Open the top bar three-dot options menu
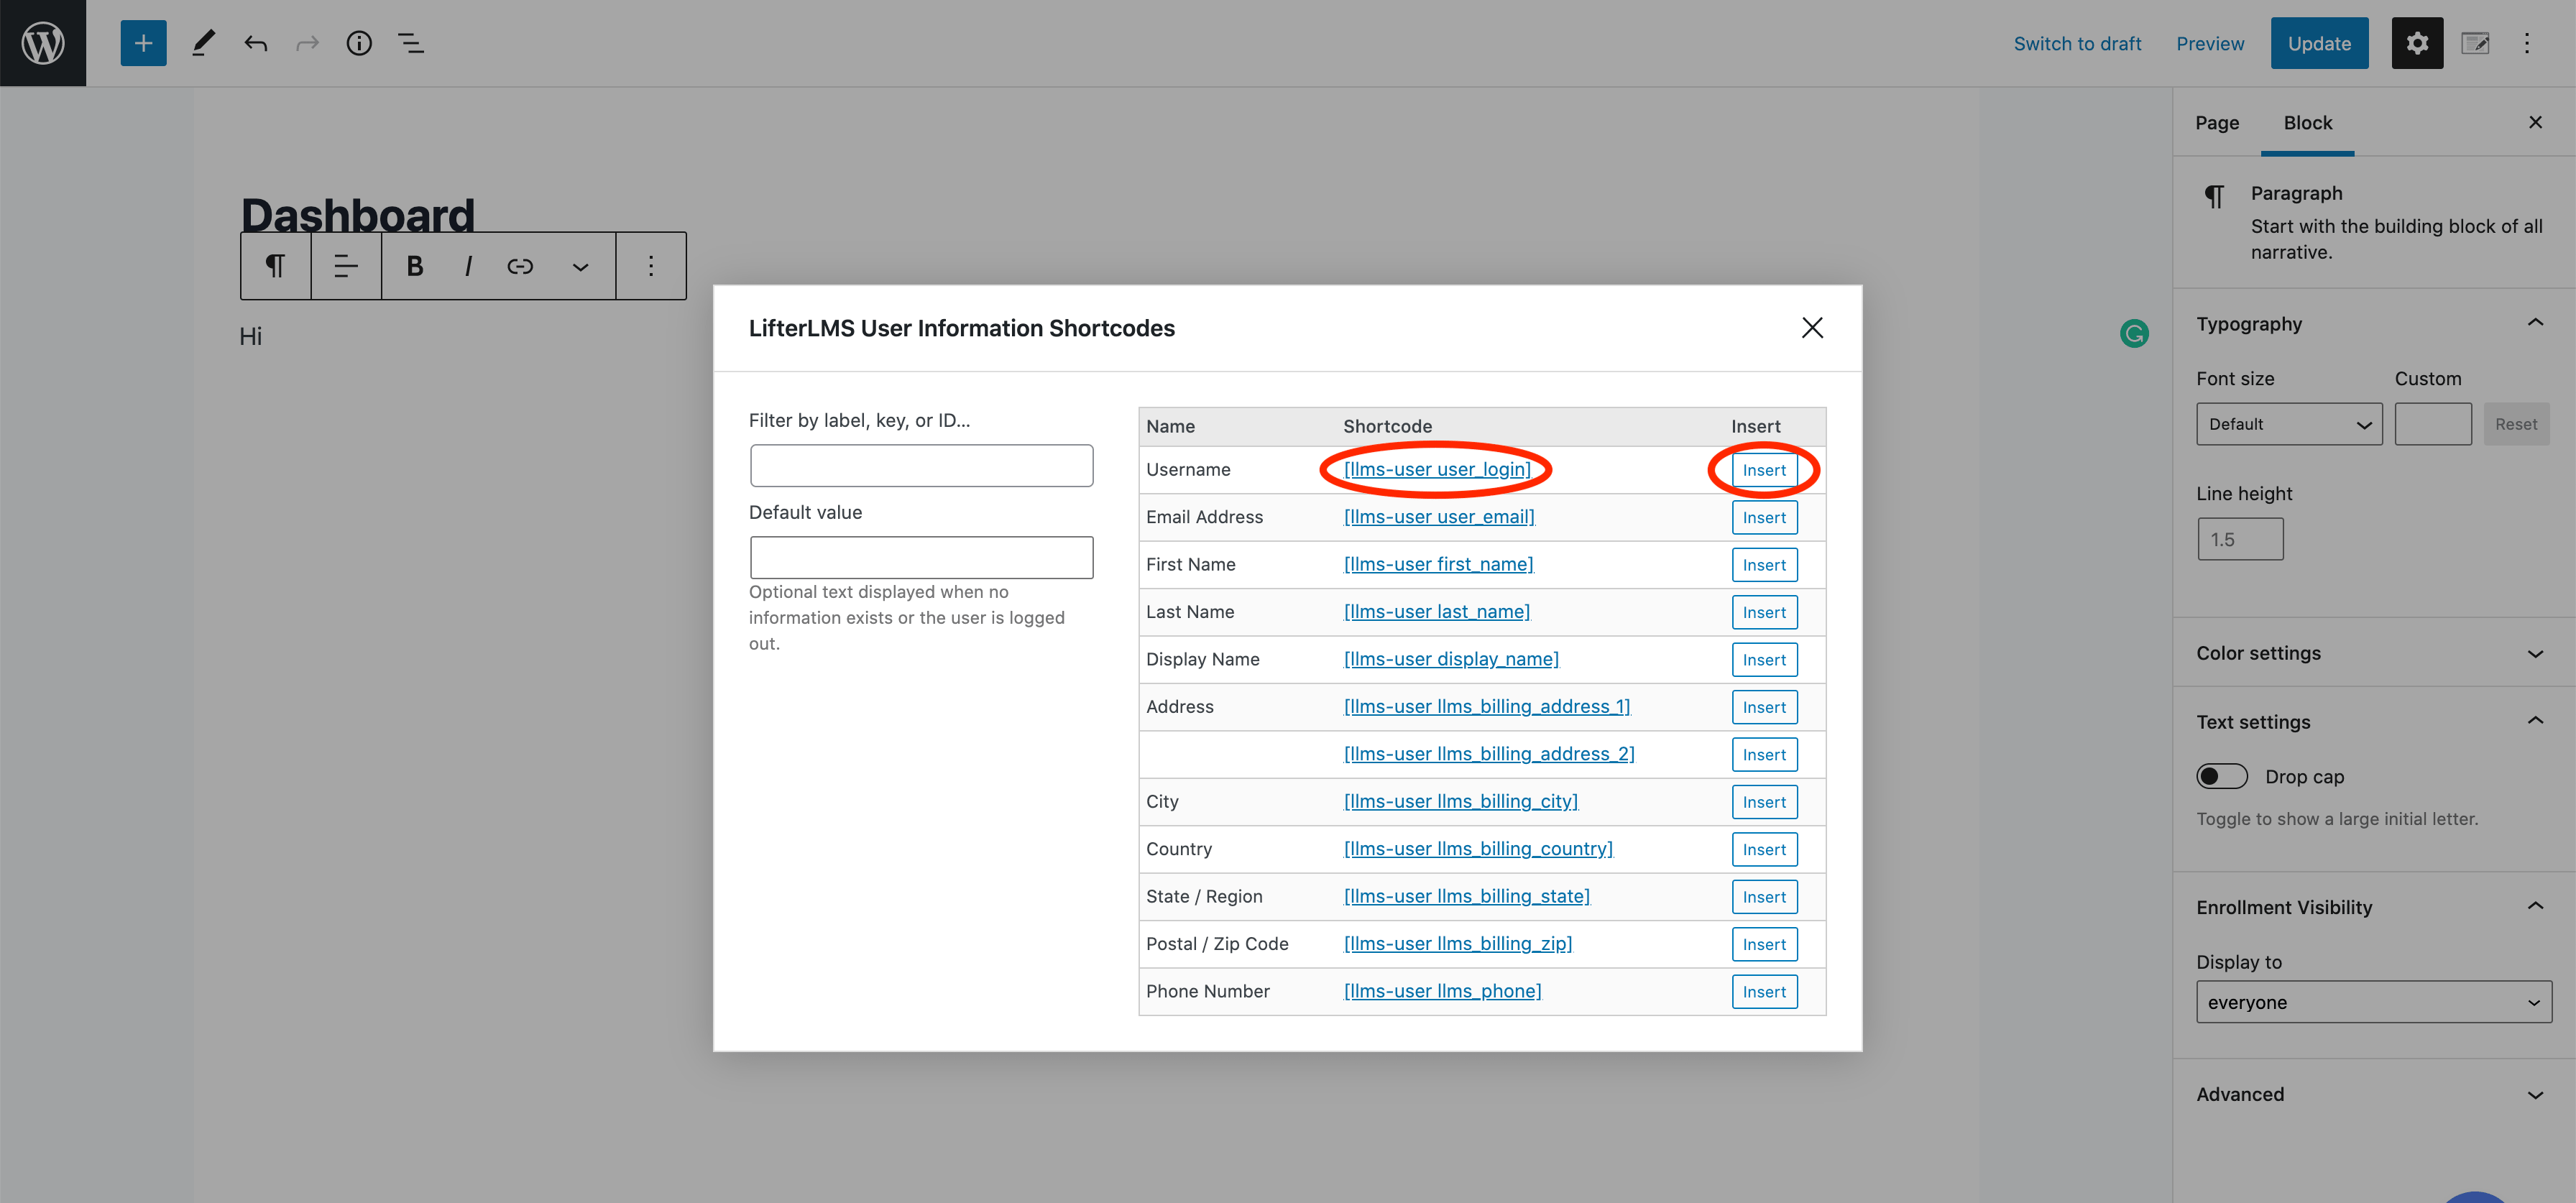Screen dimensions: 2576x1203 tap(2527, 43)
